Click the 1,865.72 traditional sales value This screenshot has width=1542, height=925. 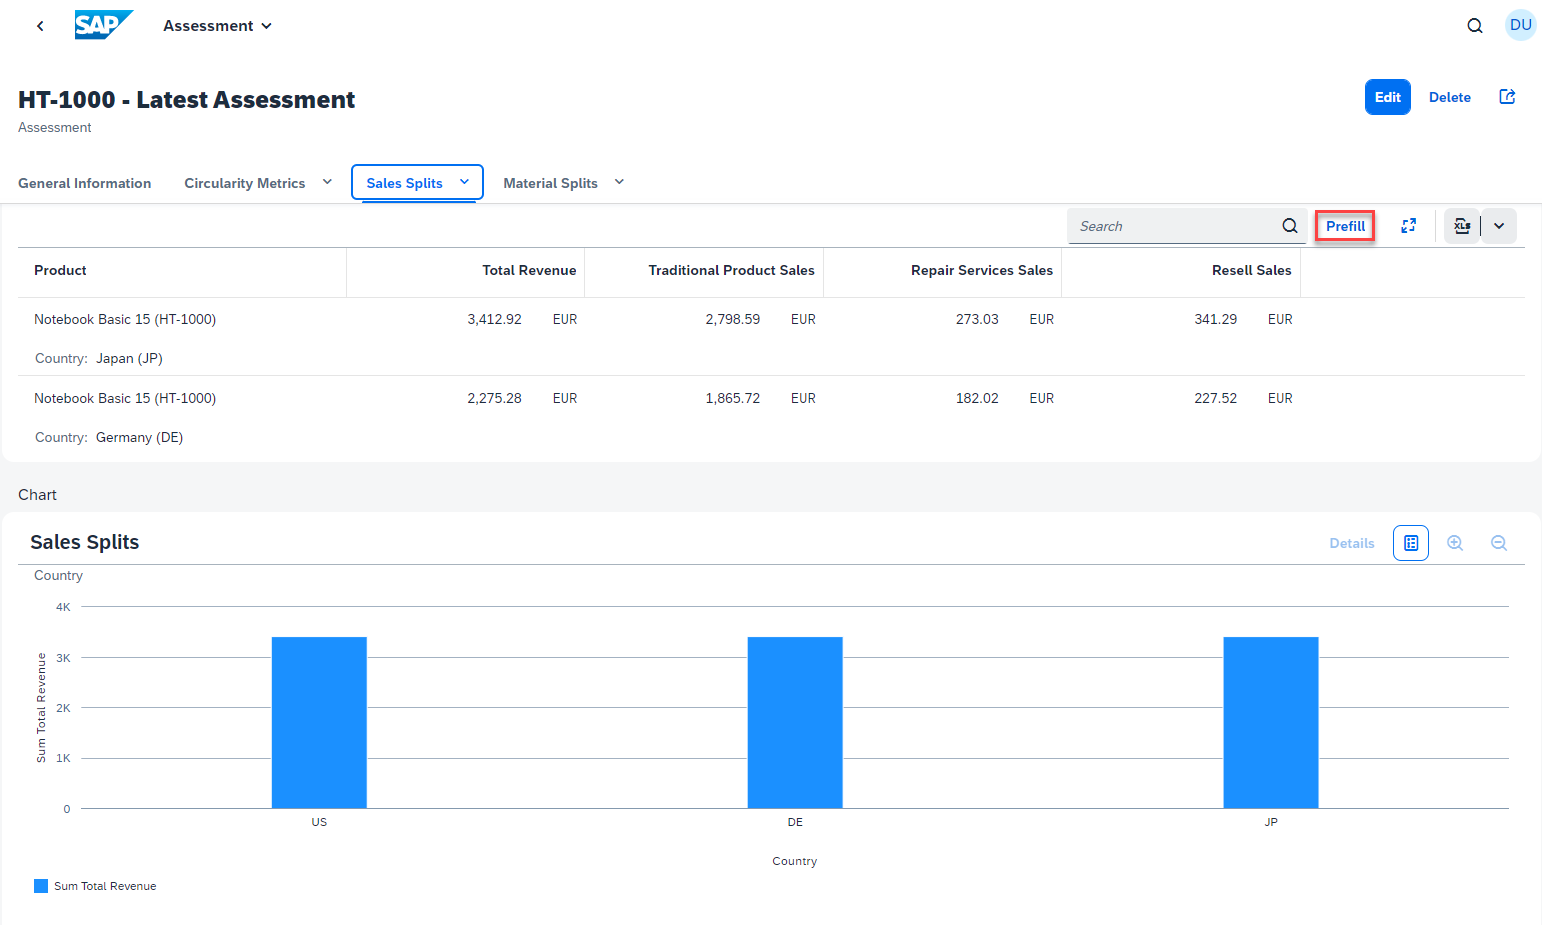pos(732,398)
